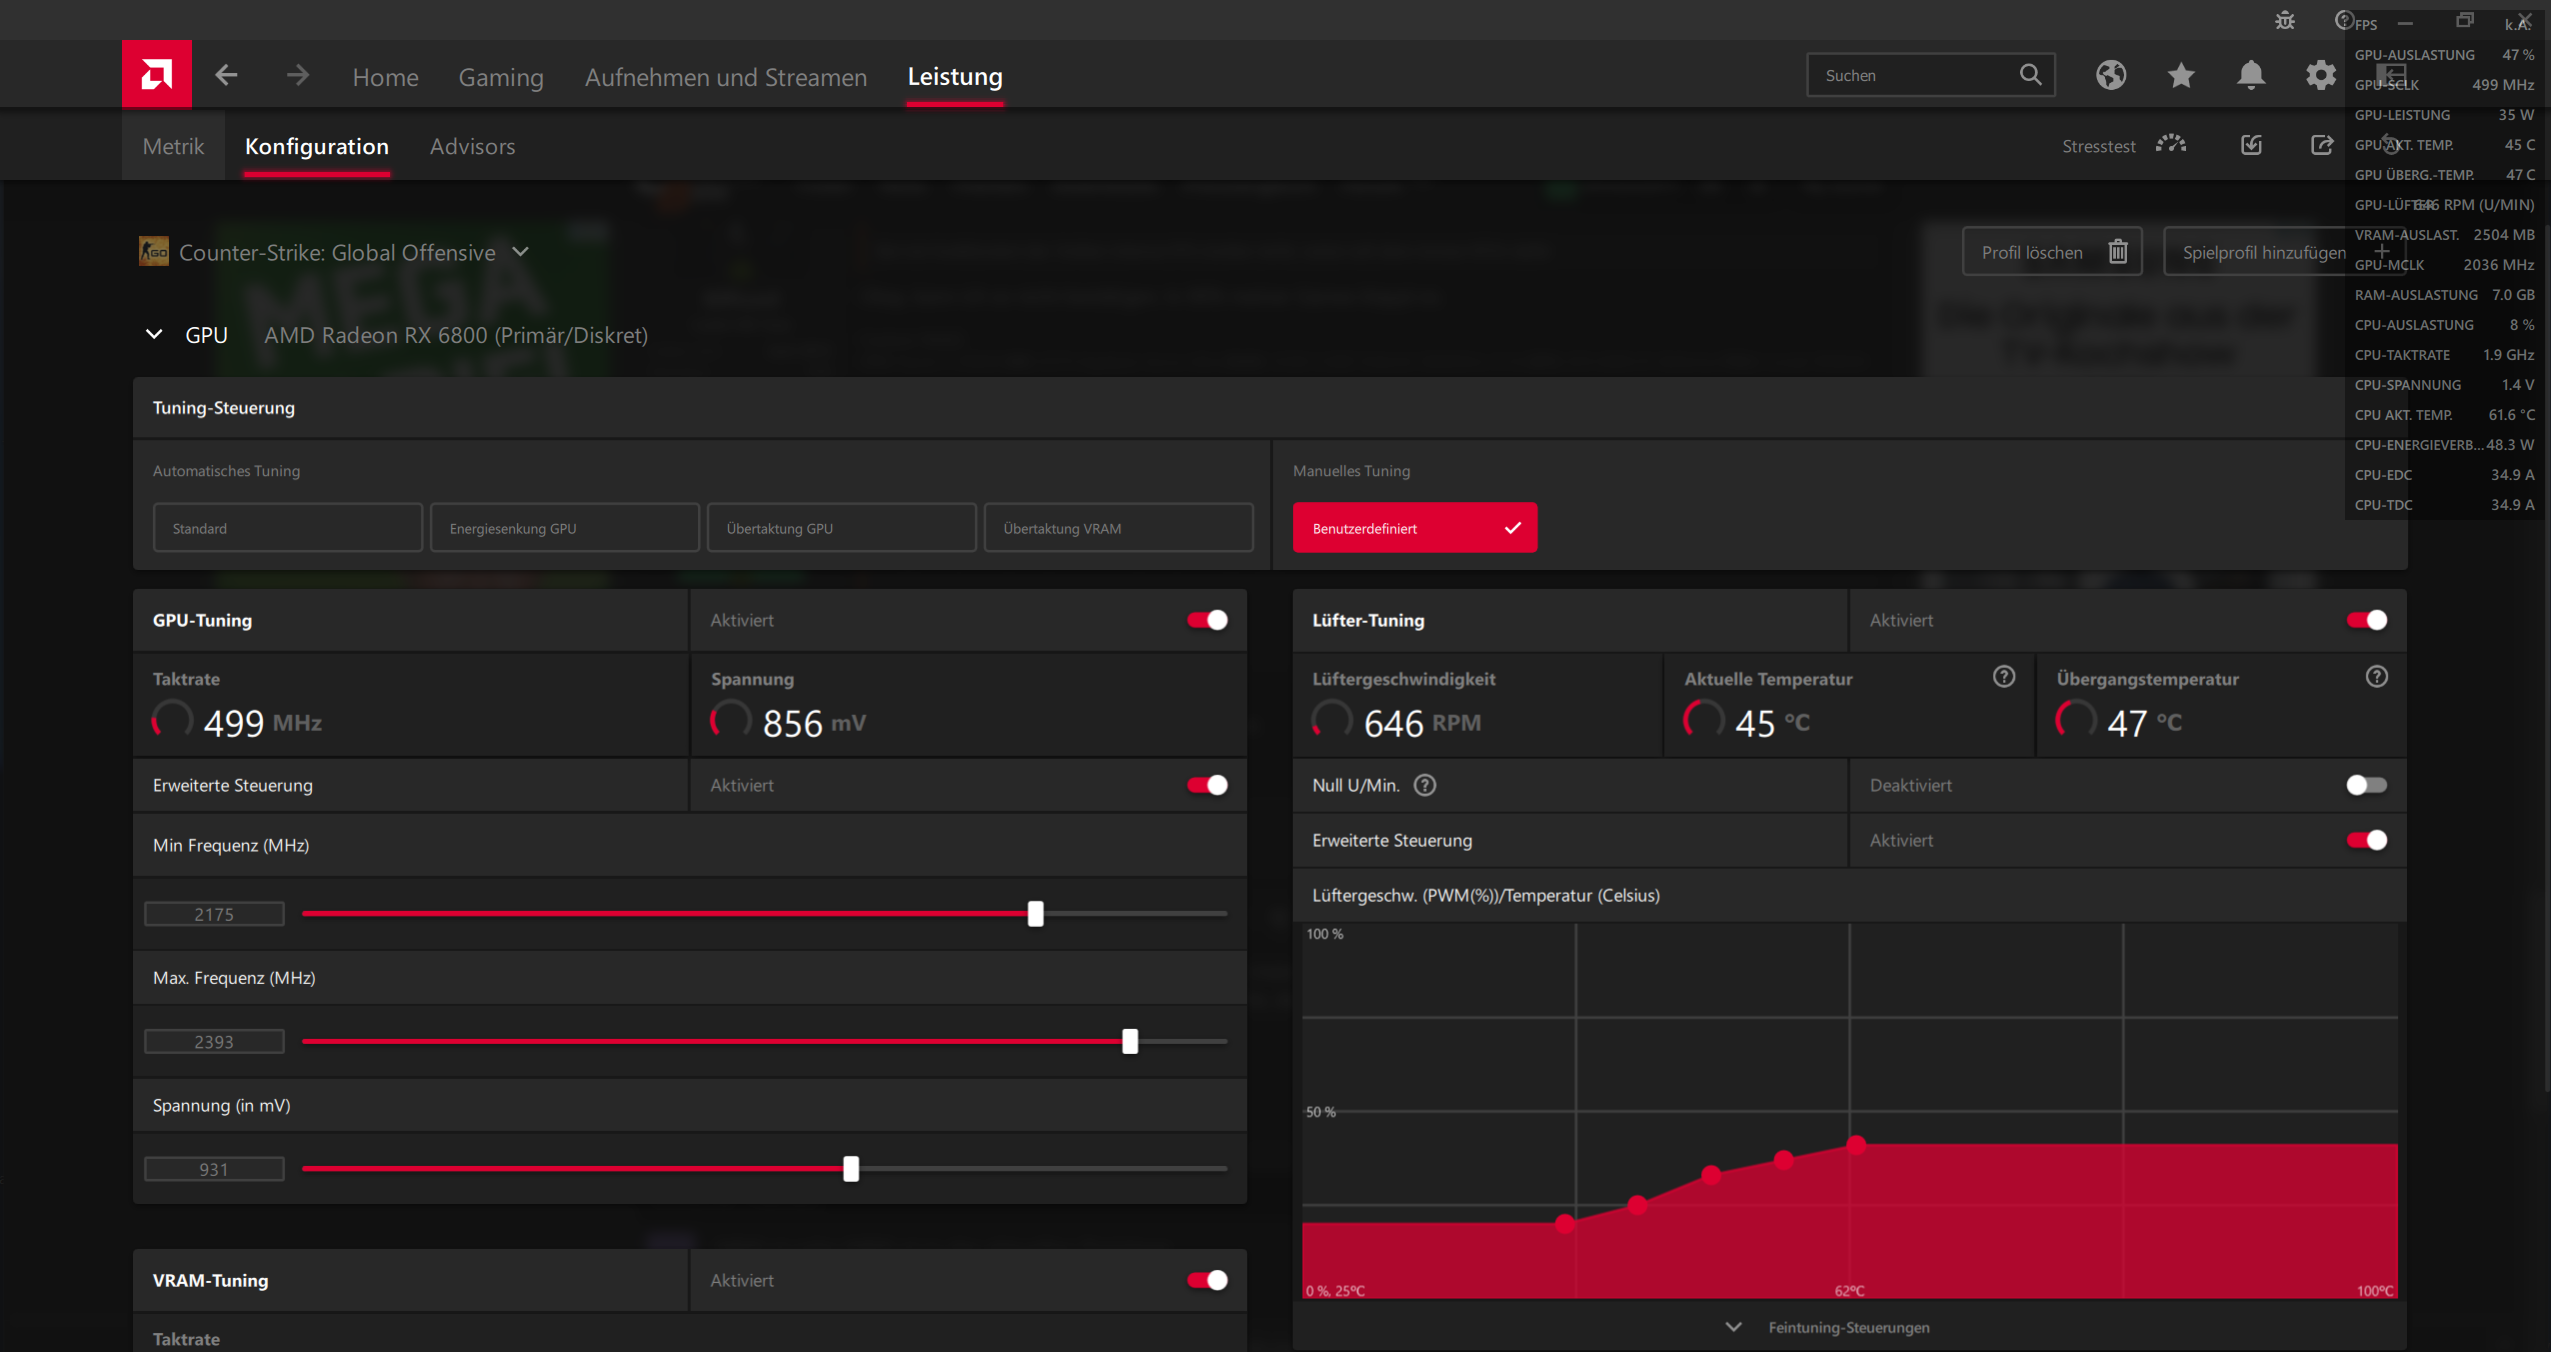This screenshot has width=2551, height=1352.
Task: Enable the Null U/Min. toggle
Action: tap(2366, 785)
